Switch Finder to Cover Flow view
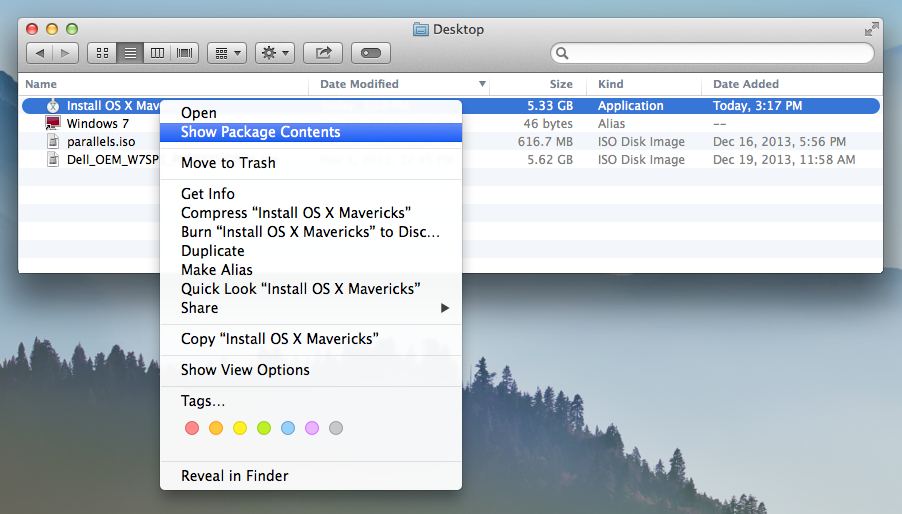Screen dimensions: 902x514 pyautogui.click(x=185, y=53)
